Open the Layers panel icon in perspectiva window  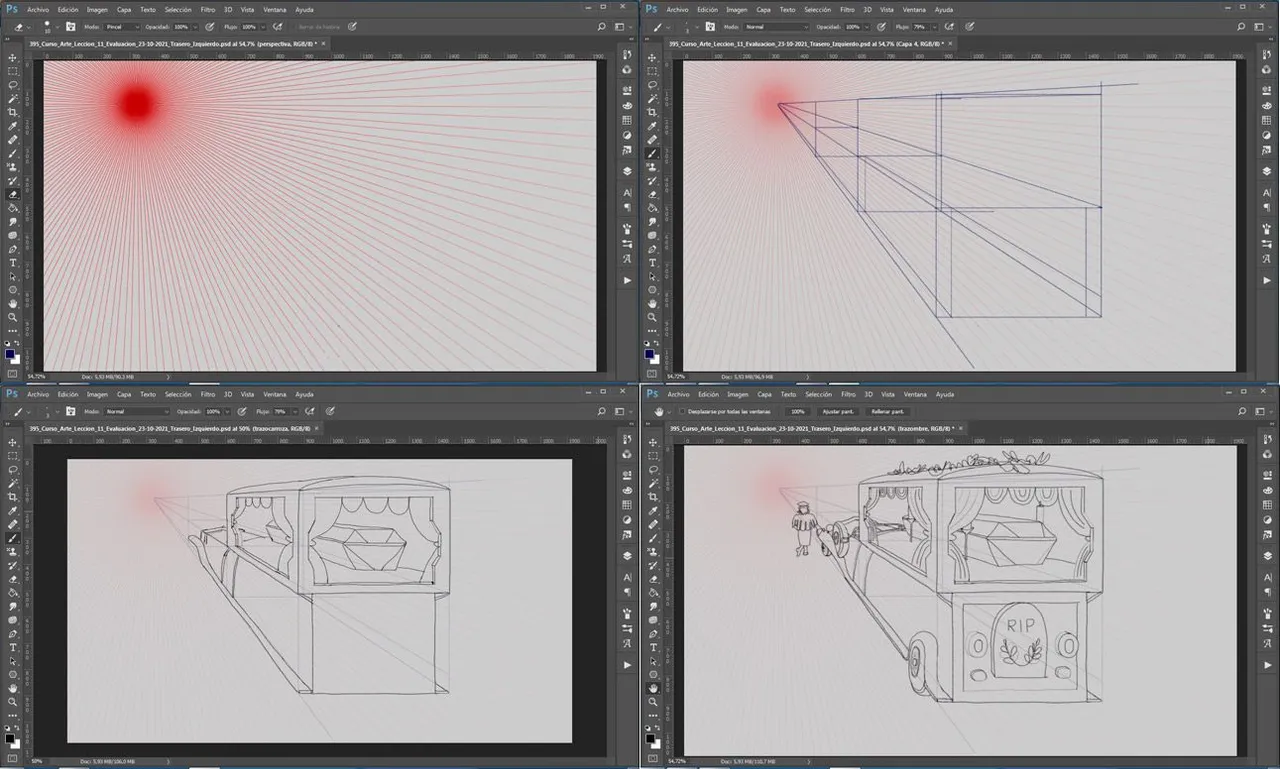click(x=627, y=171)
